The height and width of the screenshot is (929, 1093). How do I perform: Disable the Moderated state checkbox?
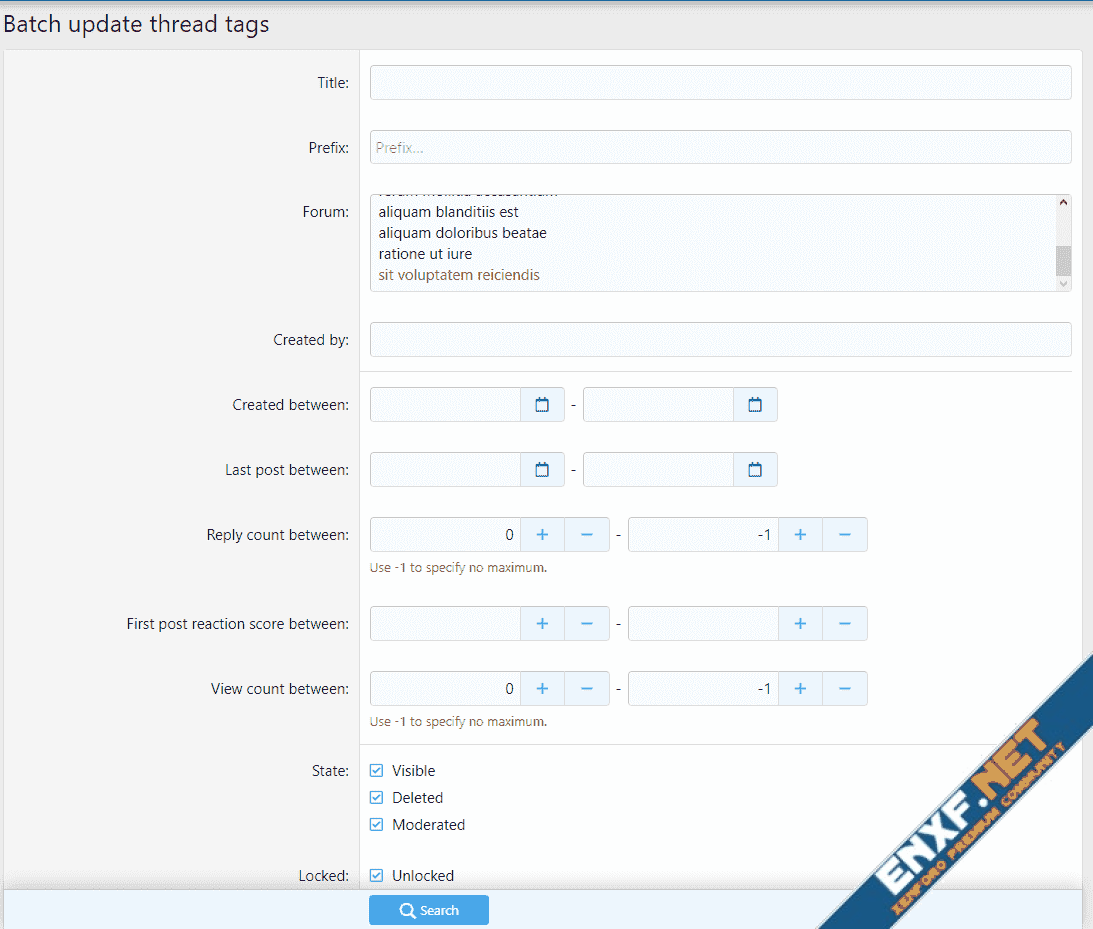[377, 825]
